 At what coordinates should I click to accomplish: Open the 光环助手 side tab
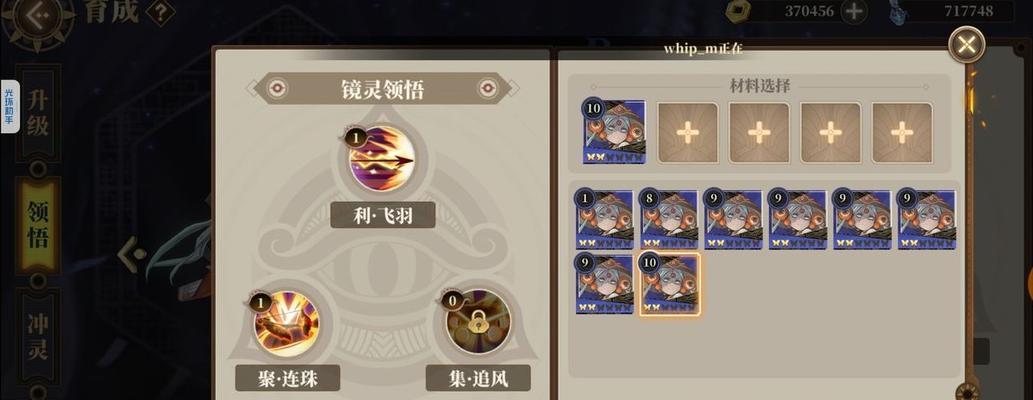tap(10, 107)
